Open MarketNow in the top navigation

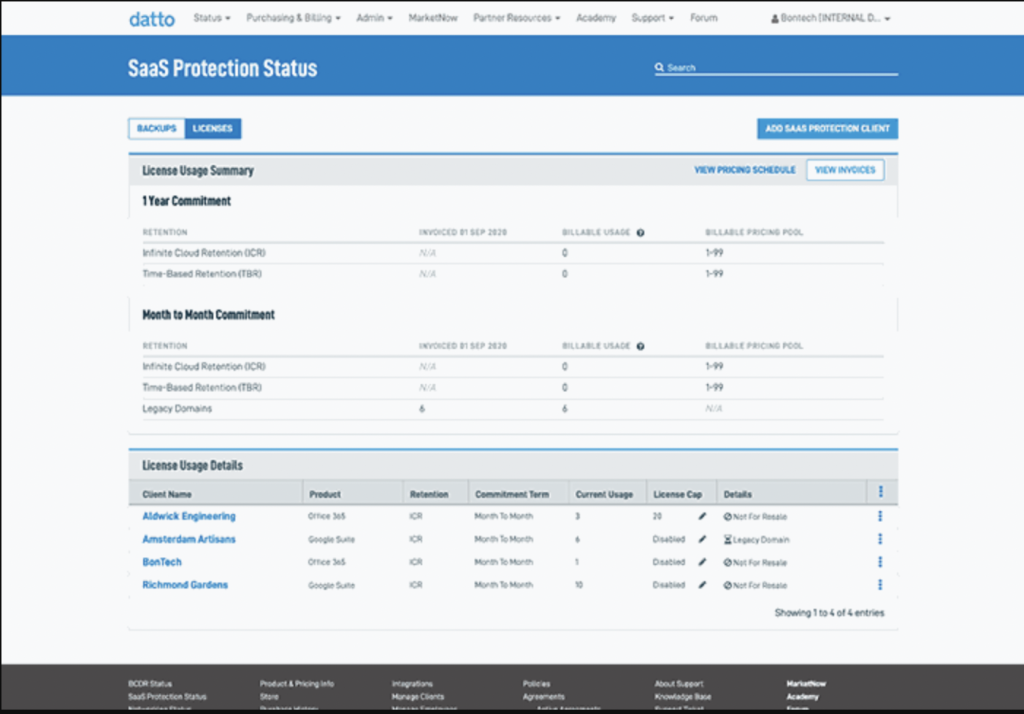tap(433, 18)
